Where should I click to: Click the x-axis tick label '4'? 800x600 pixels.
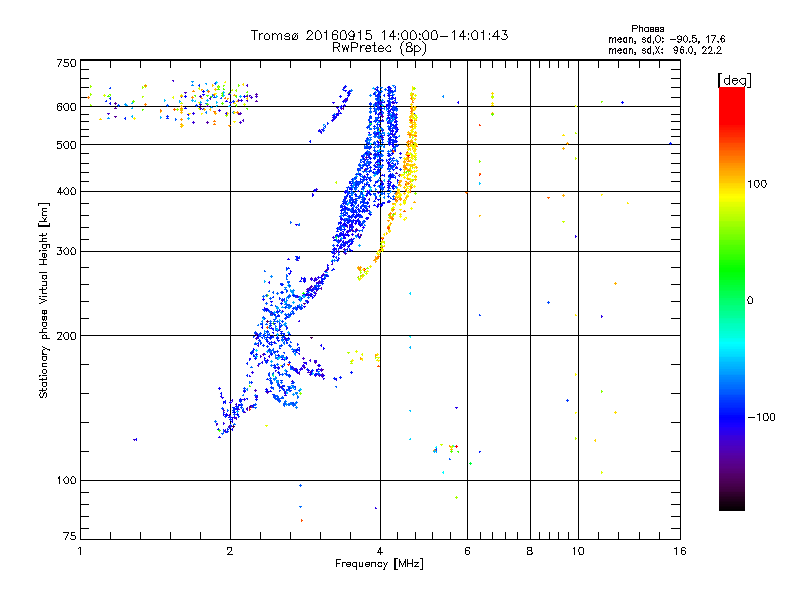380,551
